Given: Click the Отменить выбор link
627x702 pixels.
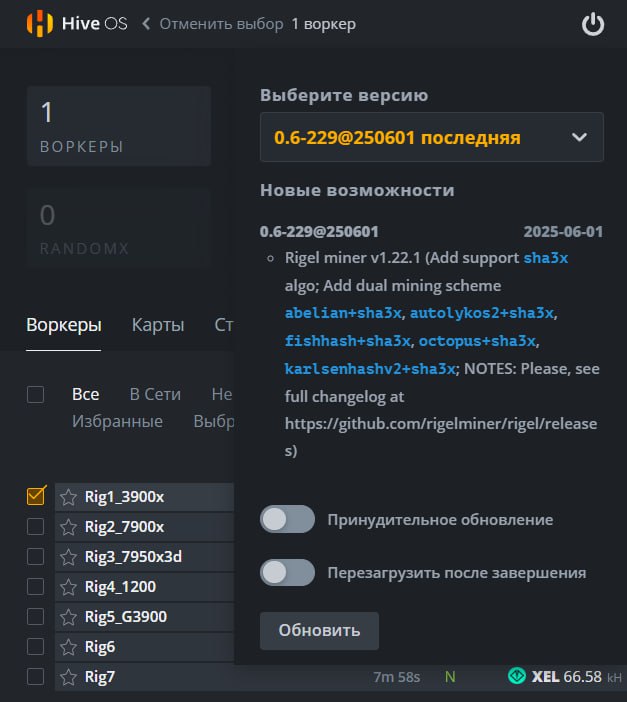Looking at the screenshot, I should point(221,24).
